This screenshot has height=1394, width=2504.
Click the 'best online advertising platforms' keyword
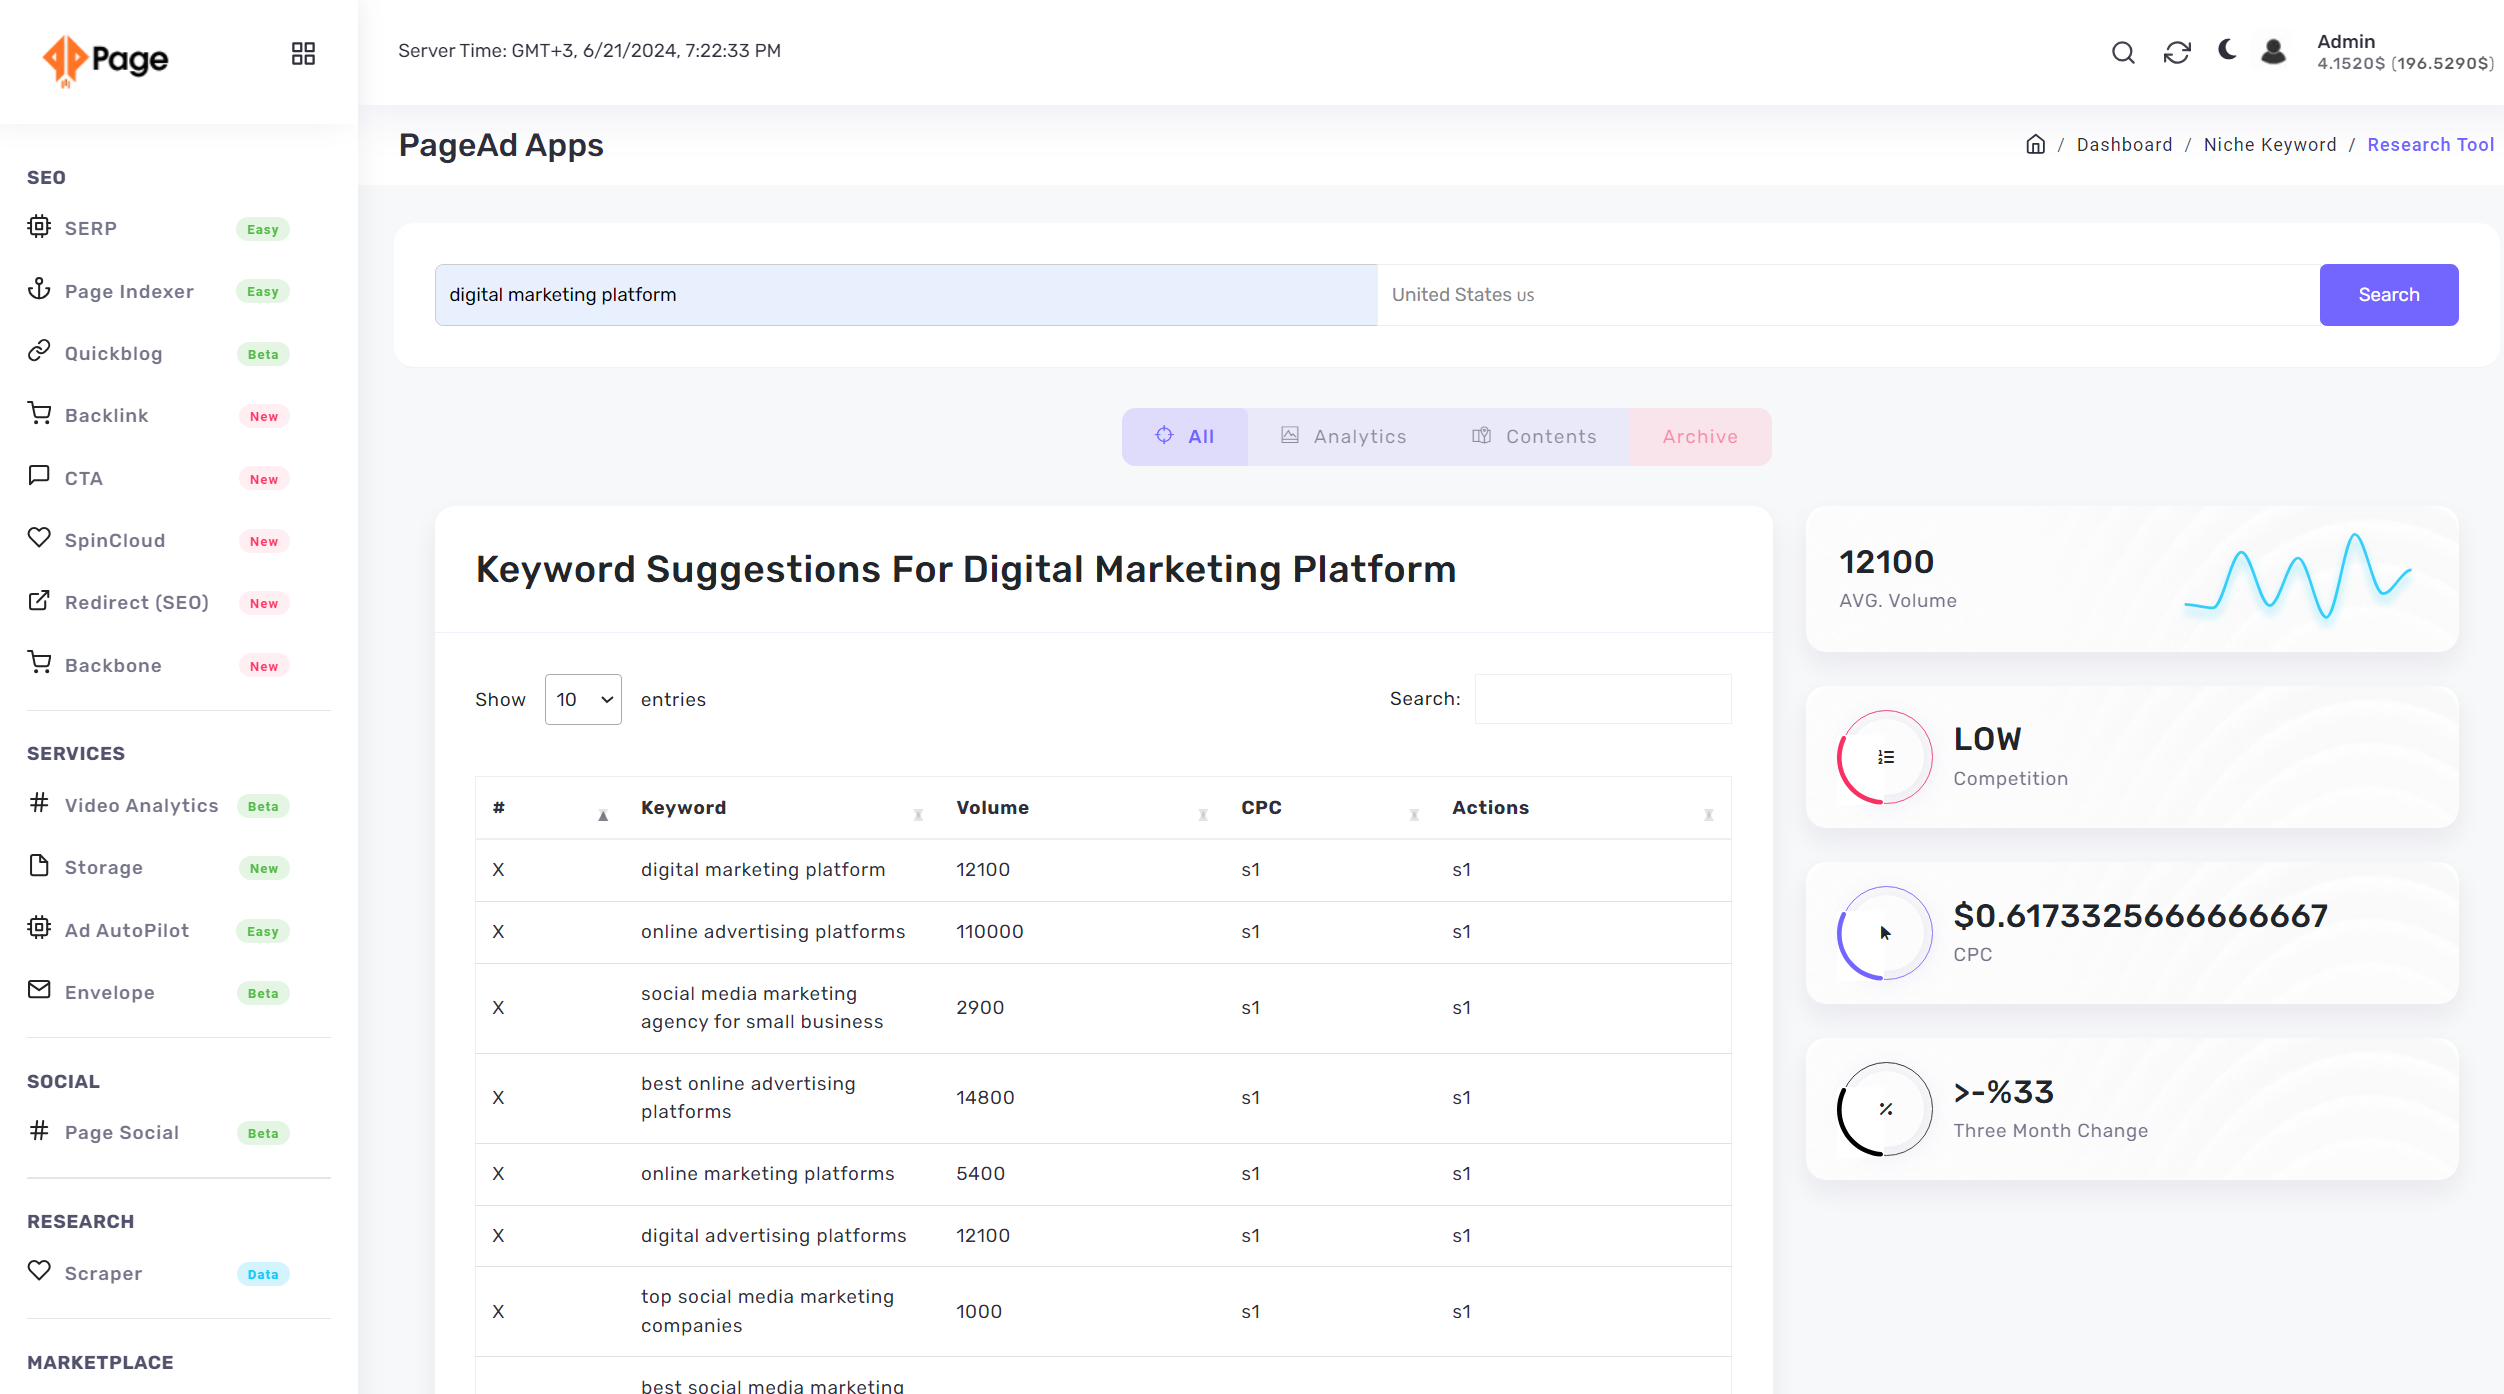pyautogui.click(x=748, y=1098)
